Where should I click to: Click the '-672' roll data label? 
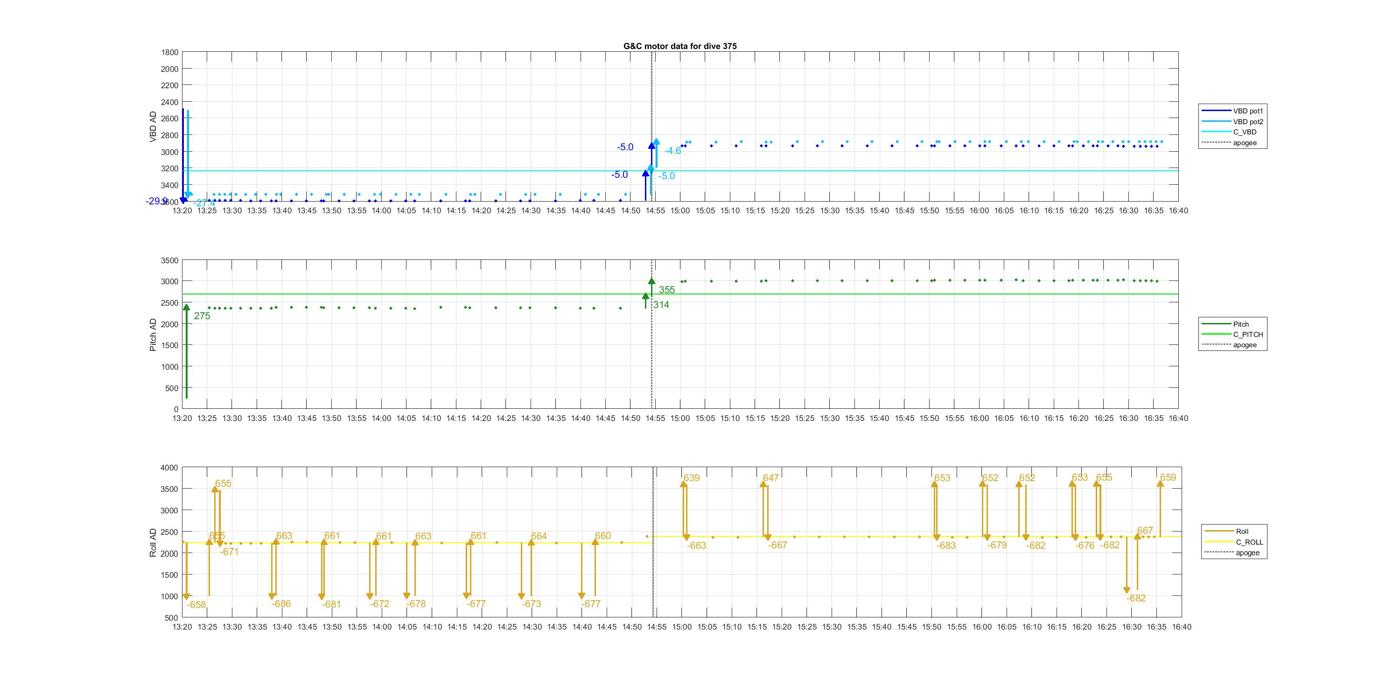379,604
